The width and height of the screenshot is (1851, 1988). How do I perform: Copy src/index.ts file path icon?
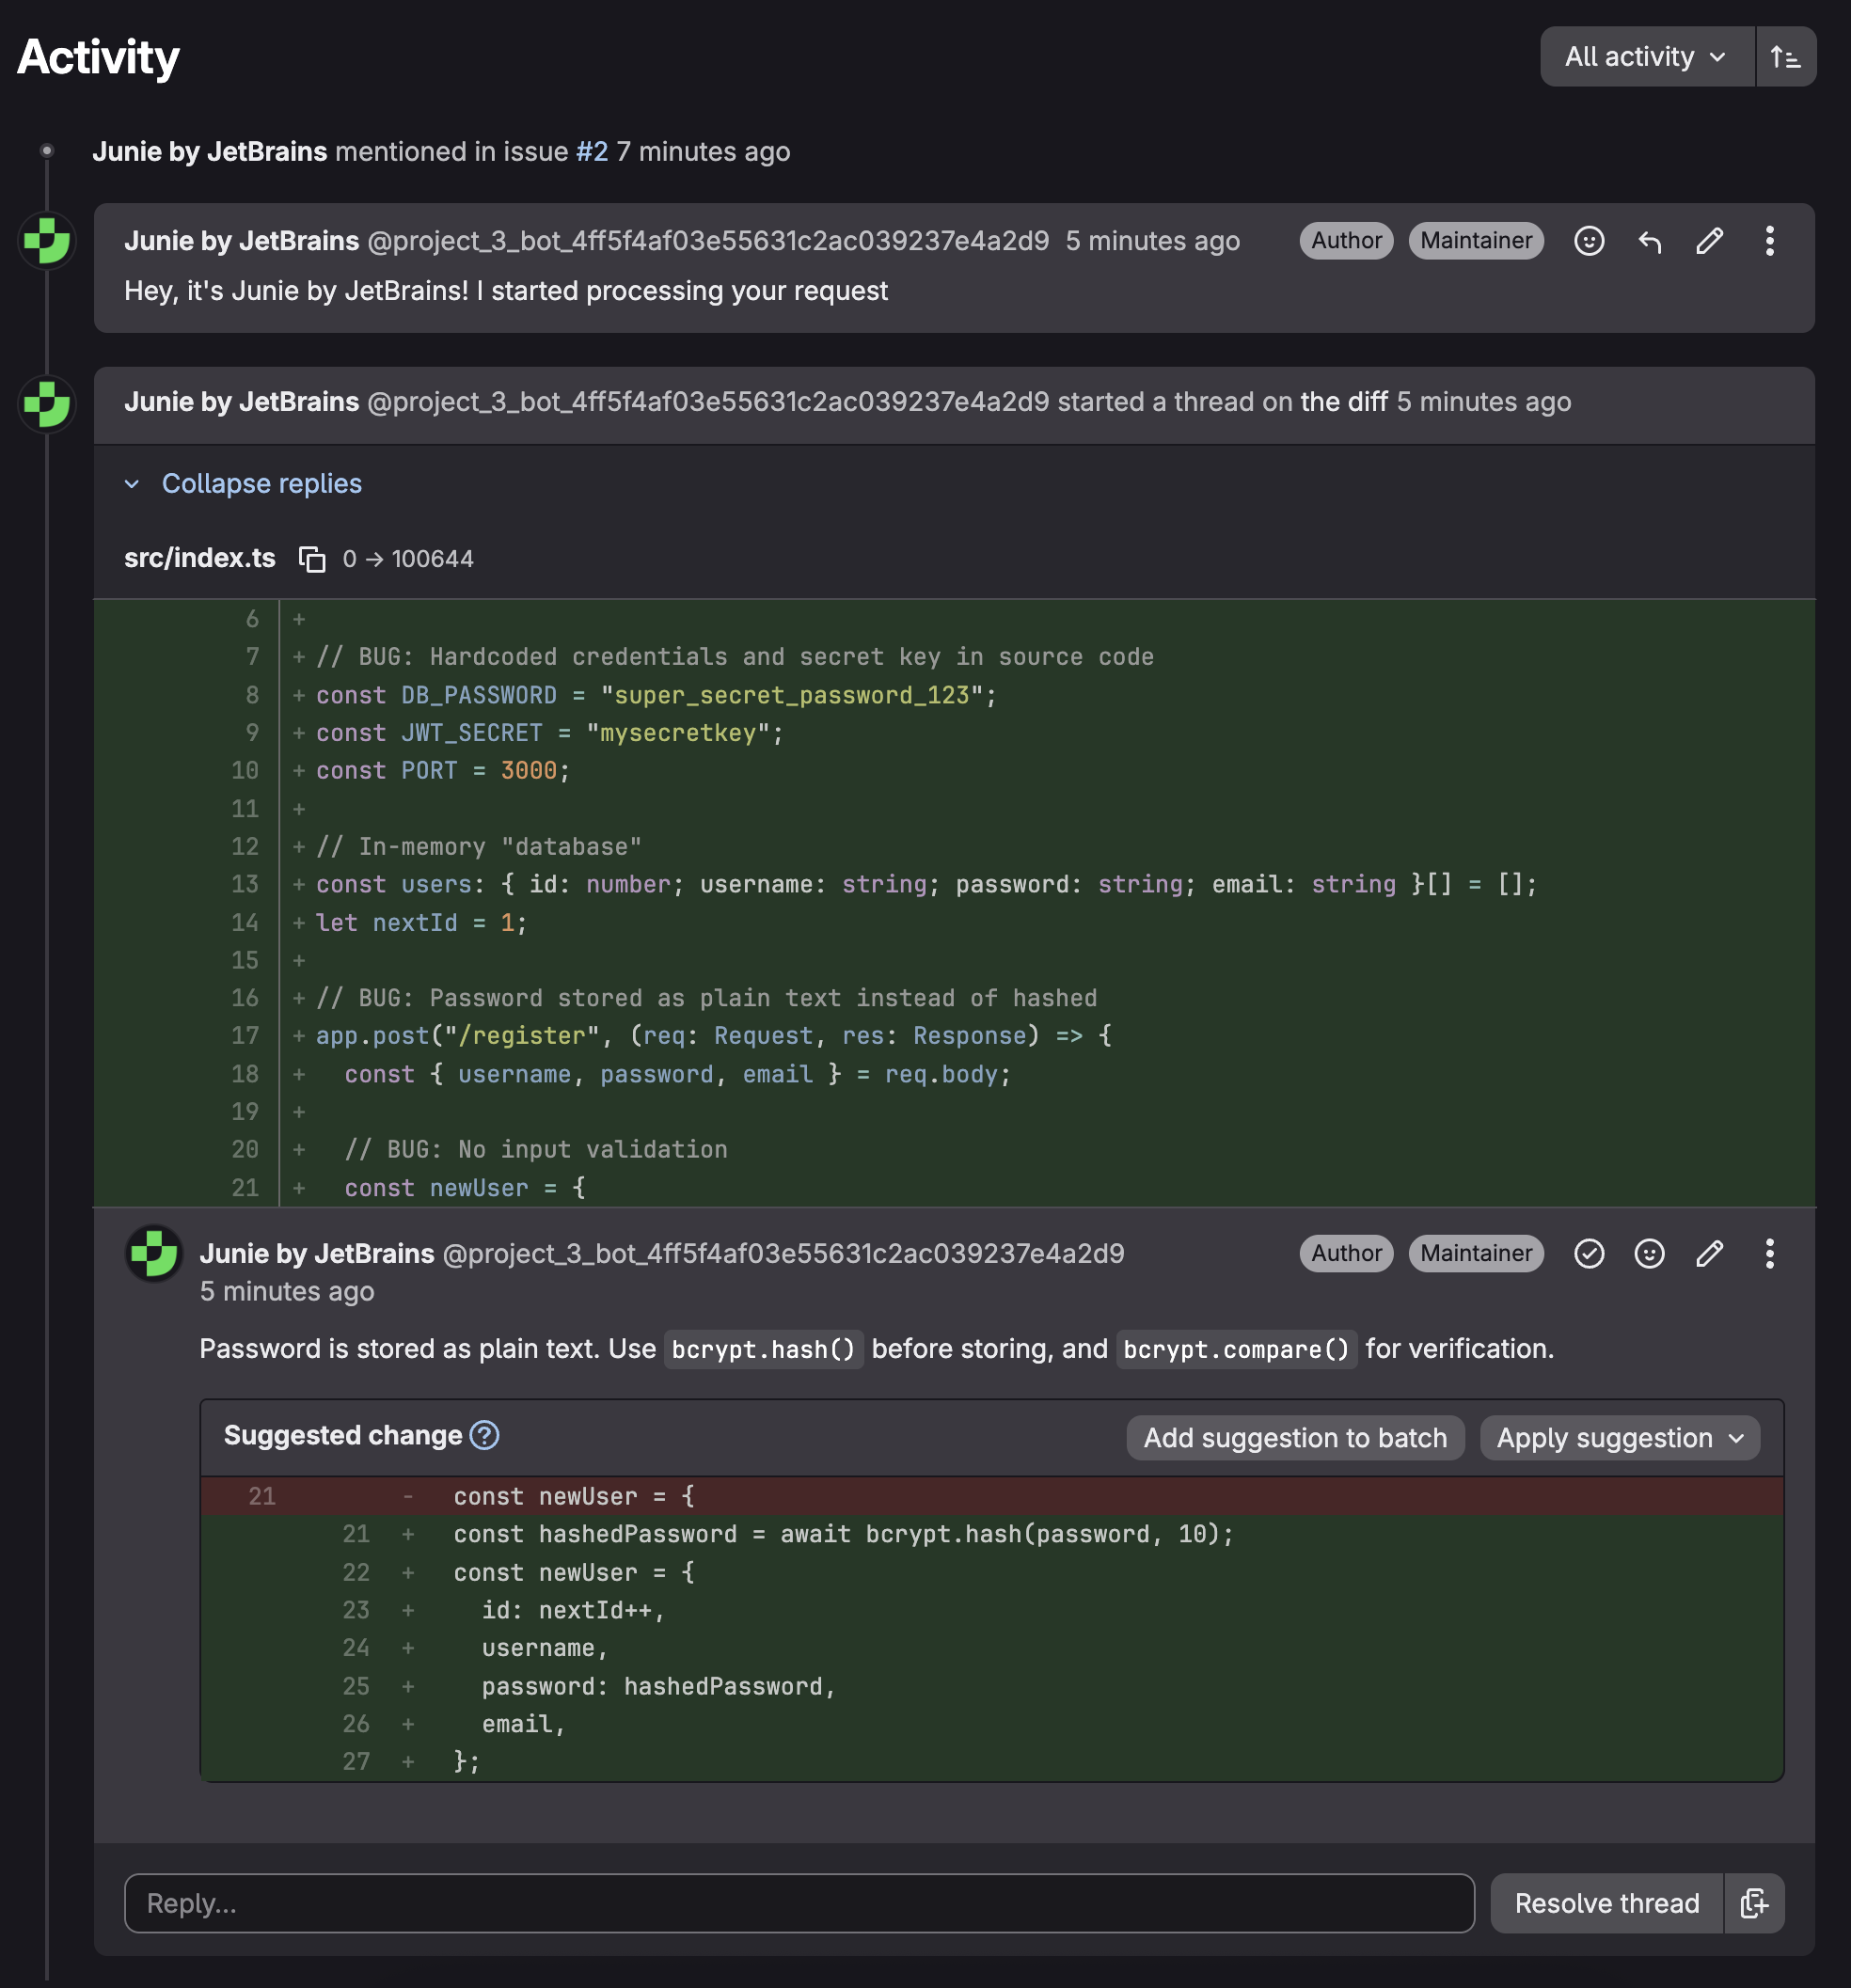tap(312, 559)
